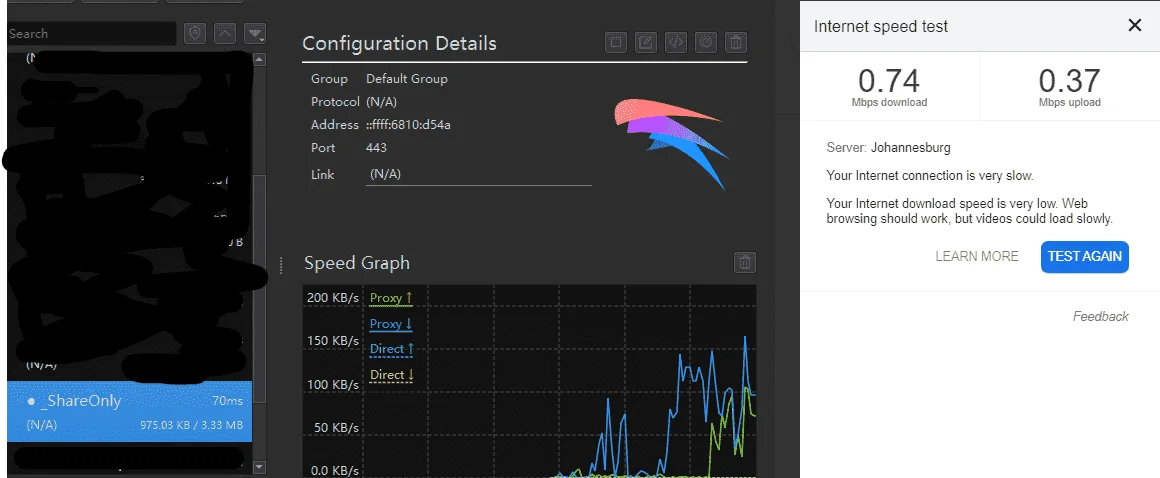The image size is (1160, 478).
Task: Click the Address value ::ffff:6810:d54a
Action: point(408,124)
